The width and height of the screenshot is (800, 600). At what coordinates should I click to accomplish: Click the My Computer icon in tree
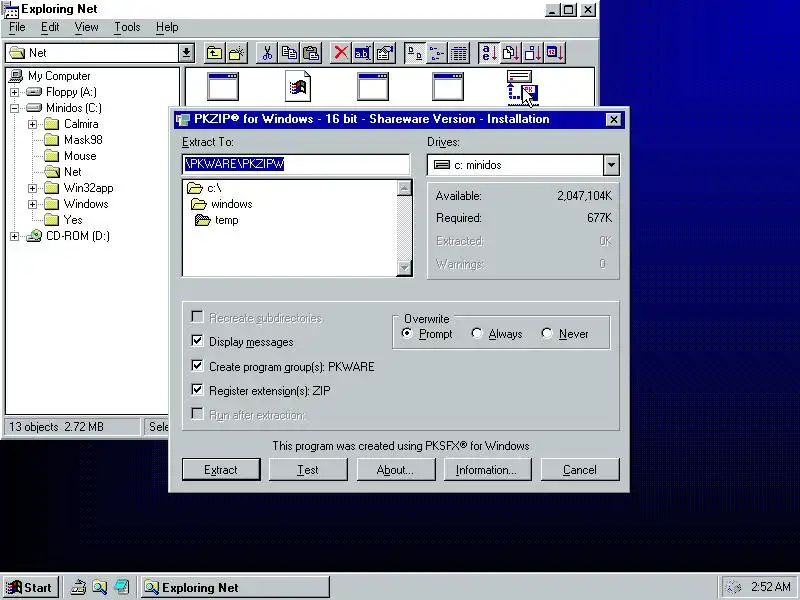tap(16, 76)
